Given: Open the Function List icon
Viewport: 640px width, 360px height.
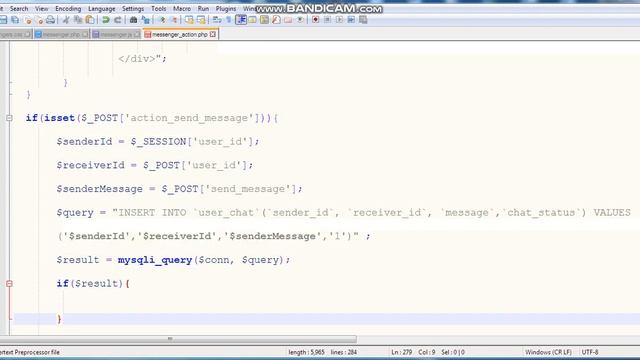Looking at the screenshot, I should pyautogui.click(x=276, y=20).
